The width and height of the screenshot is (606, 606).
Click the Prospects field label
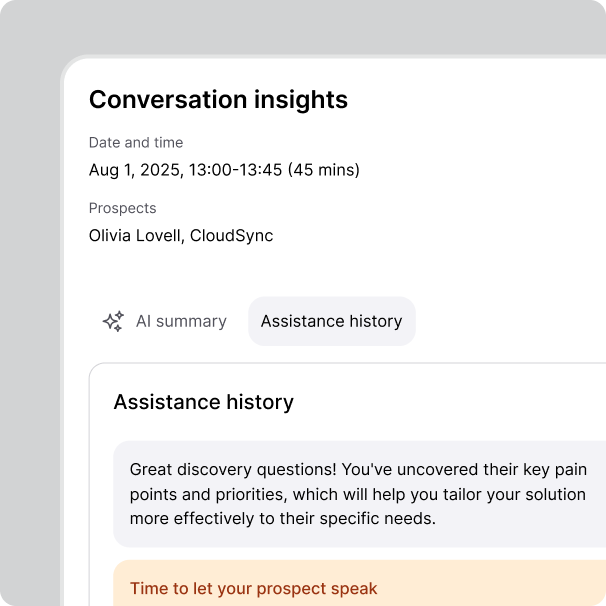pyautogui.click(x=123, y=208)
